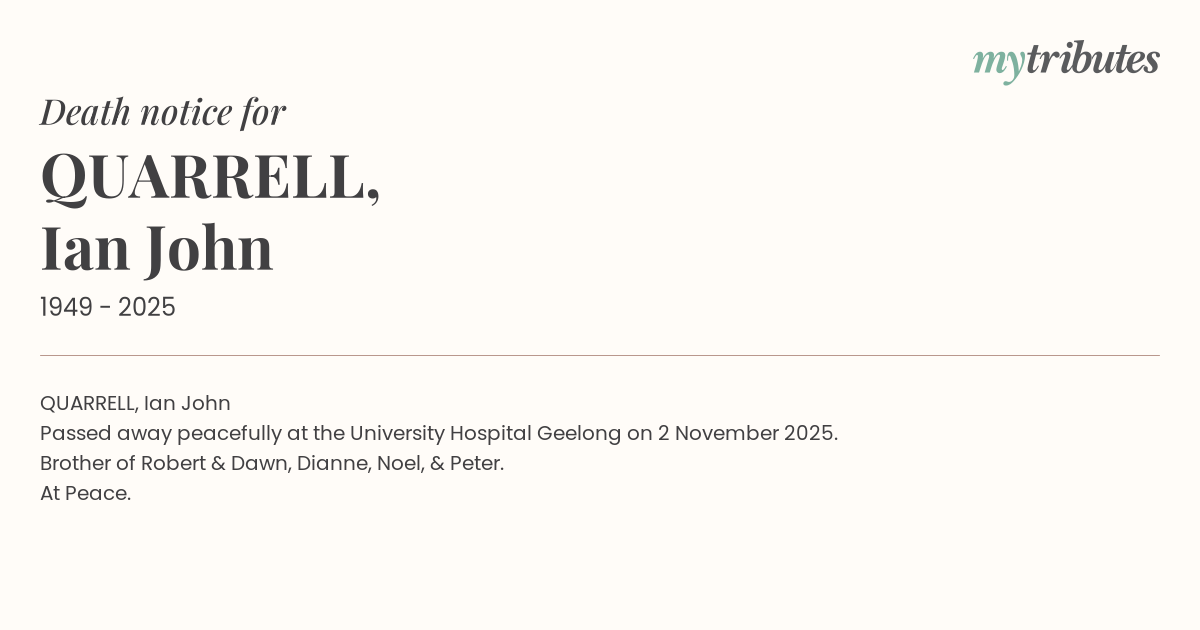Click the names "Robert & Dawn"

point(212,463)
